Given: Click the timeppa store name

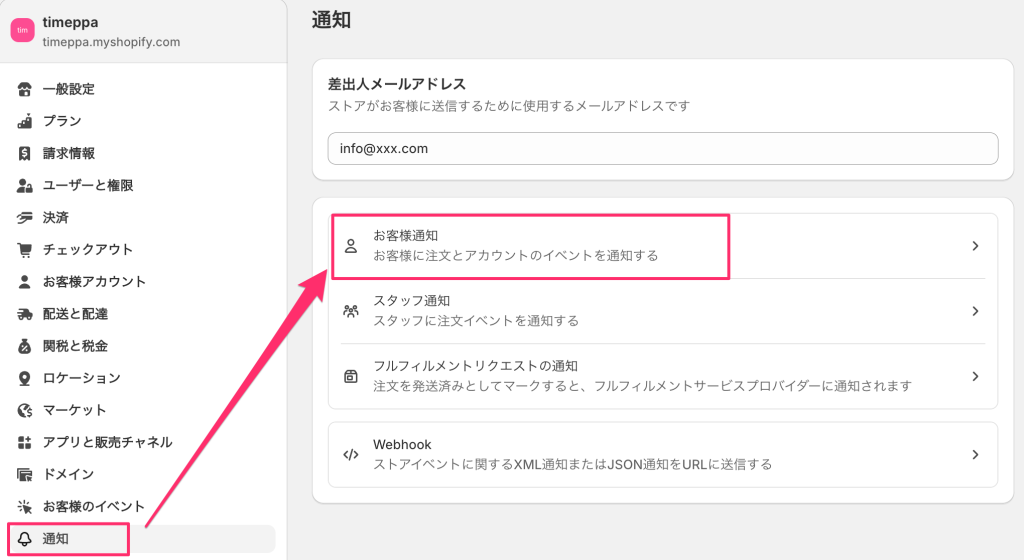Looking at the screenshot, I should click(x=71, y=22).
